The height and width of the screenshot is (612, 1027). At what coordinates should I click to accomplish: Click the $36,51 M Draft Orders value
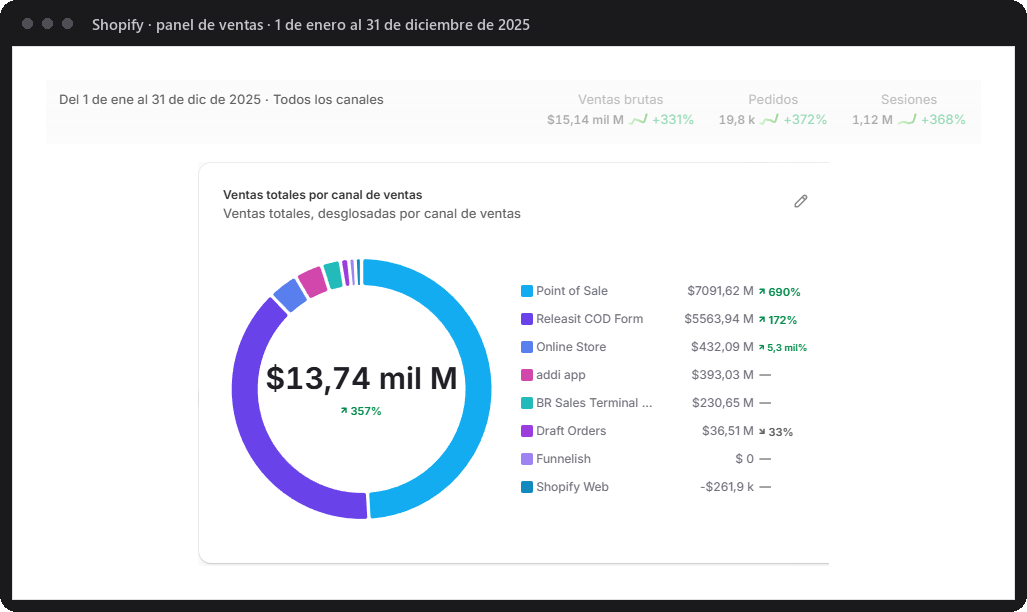pyautogui.click(x=728, y=431)
